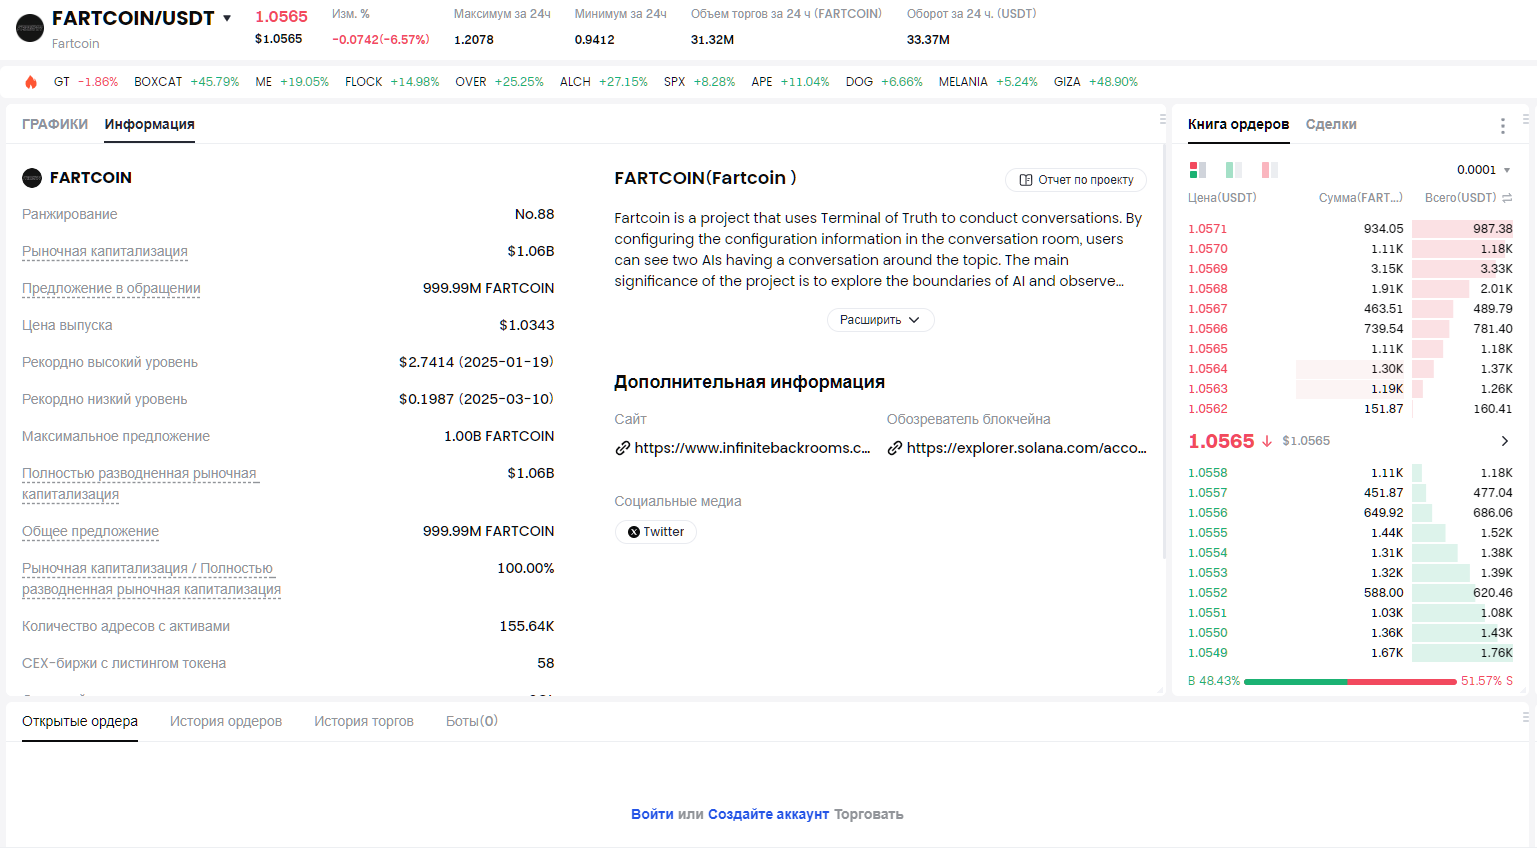This screenshot has height=850, width=1537.
Task: Switch to the Информация tab
Action: (150, 124)
